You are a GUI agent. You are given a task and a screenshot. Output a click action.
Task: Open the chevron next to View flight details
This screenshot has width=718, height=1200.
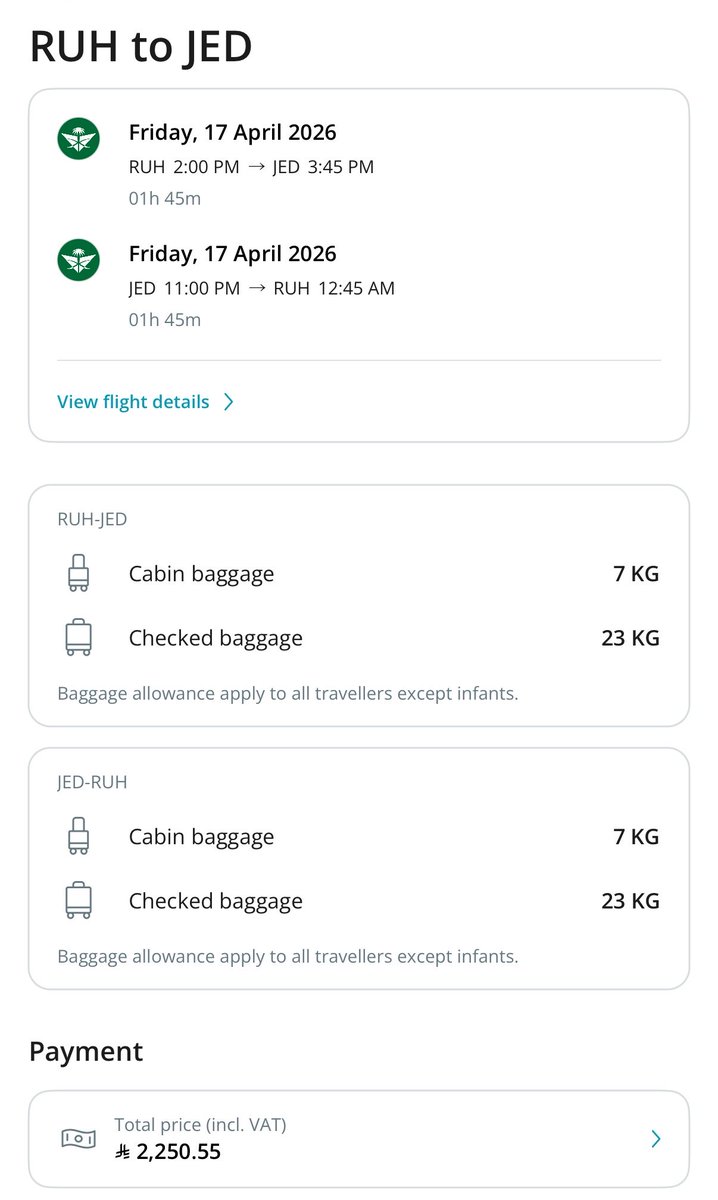(x=228, y=402)
